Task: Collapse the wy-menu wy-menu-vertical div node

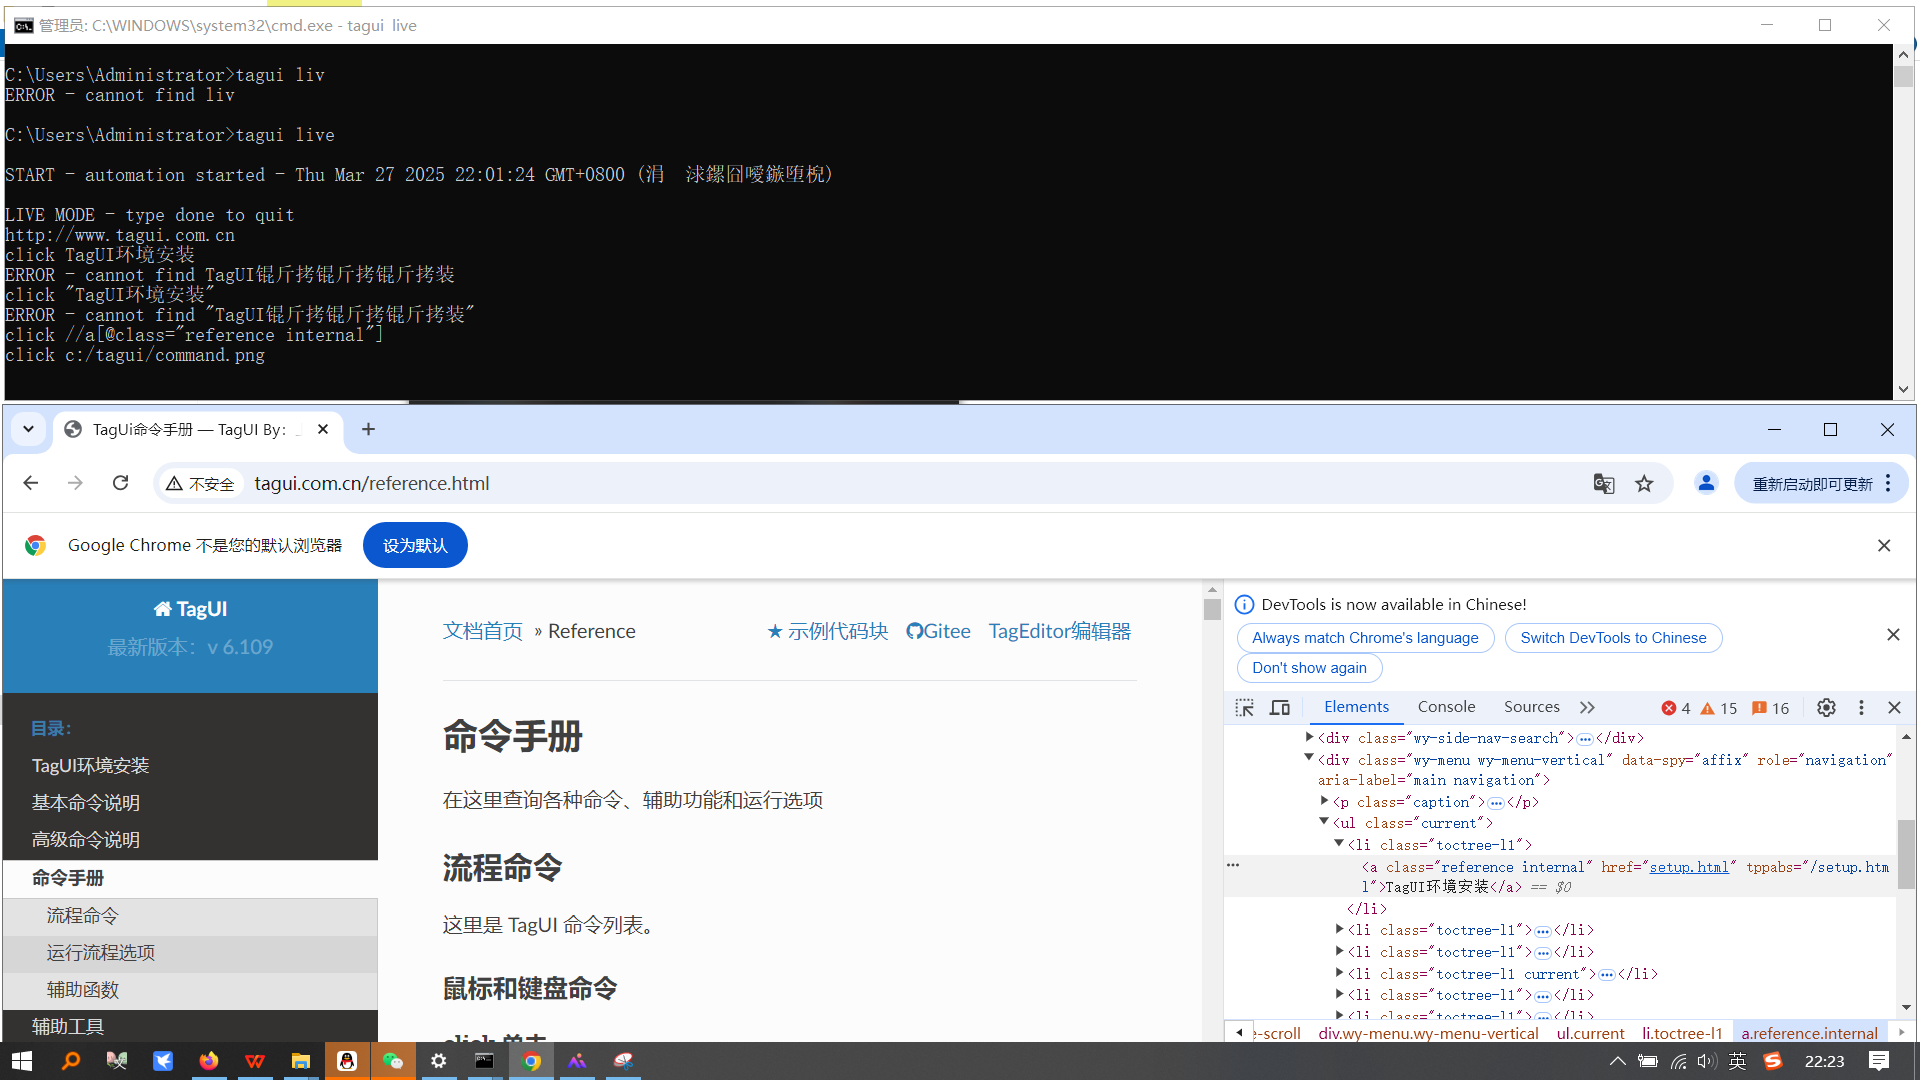Action: pyautogui.click(x=1309, y=758)
